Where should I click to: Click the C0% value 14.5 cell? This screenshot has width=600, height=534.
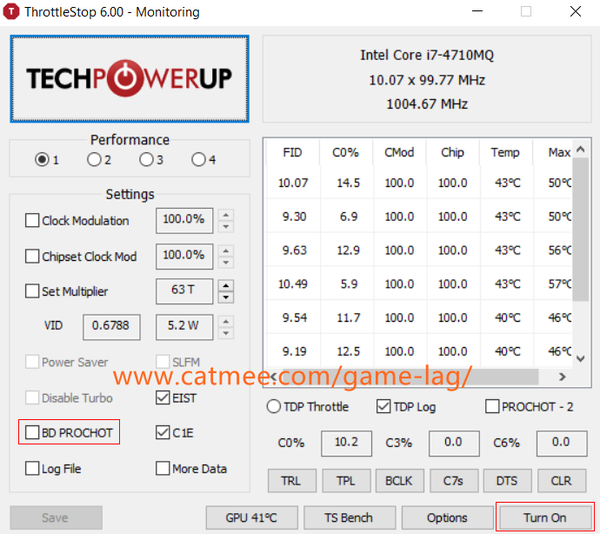(x=348, y=183)
